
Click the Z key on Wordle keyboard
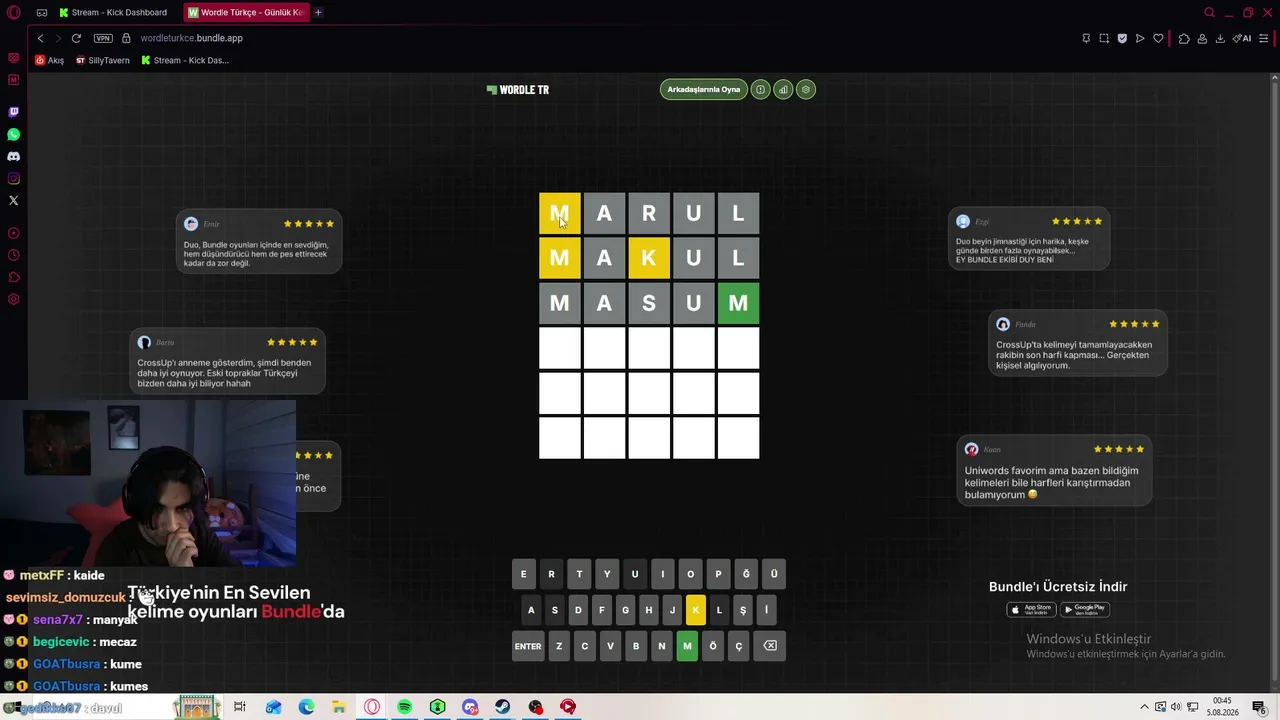[x=559, y=646]
